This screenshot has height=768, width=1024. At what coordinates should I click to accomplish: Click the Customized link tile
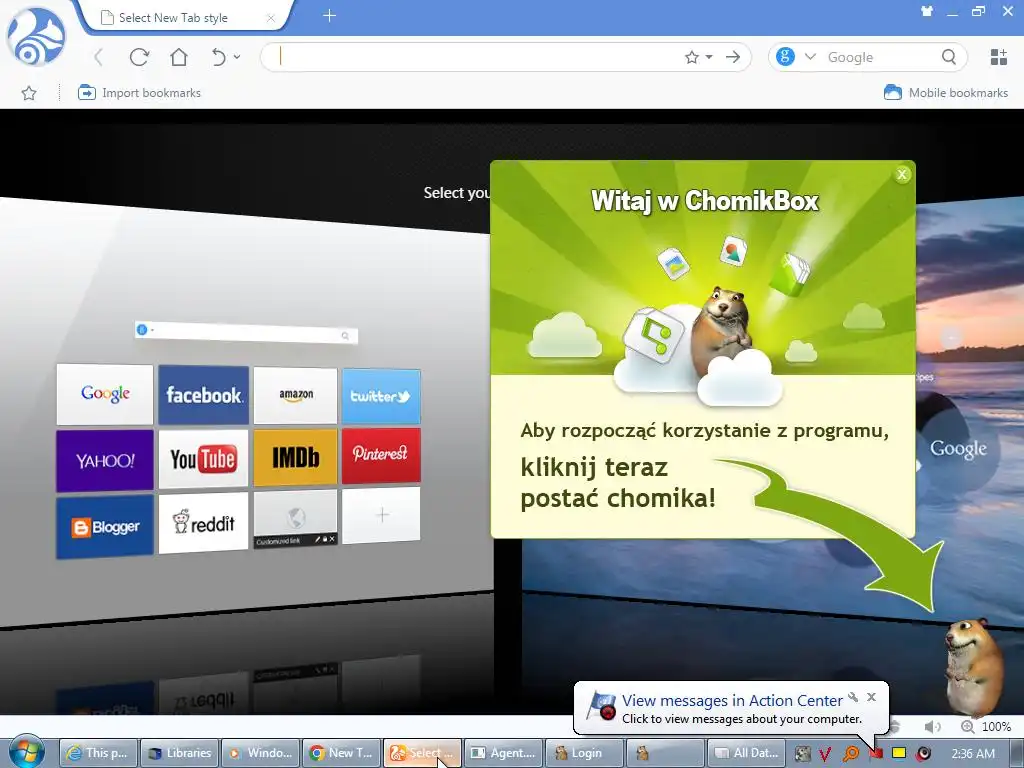point(295,519)
